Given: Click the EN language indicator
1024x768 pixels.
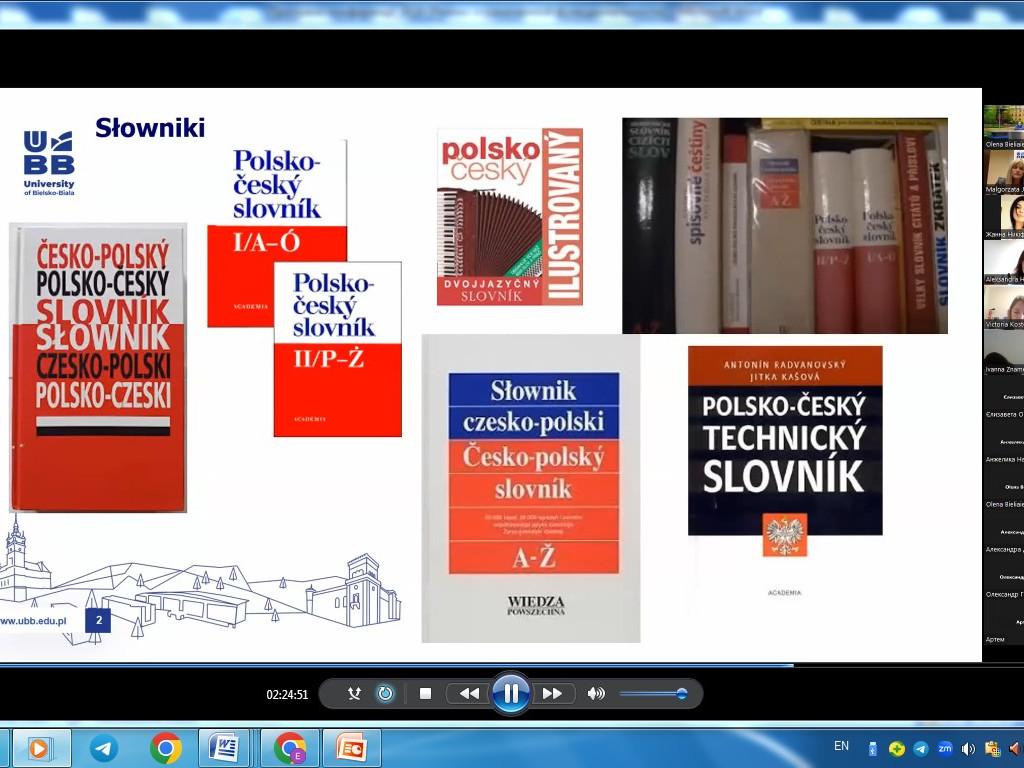Looking at the screenshot, I should 841,746.
